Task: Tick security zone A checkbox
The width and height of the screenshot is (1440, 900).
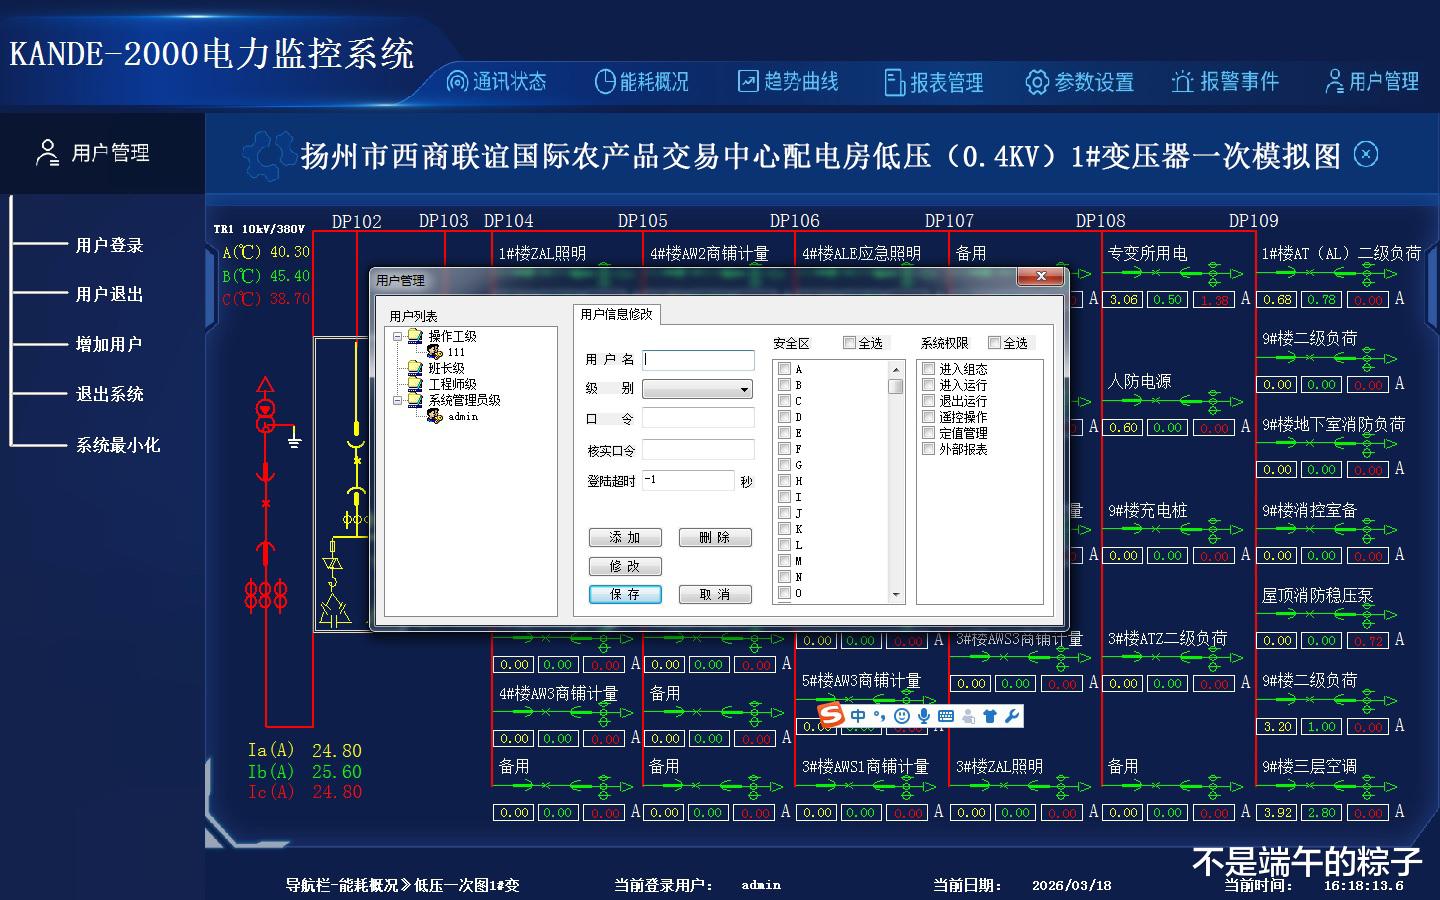Action: (x=784, y=369)
